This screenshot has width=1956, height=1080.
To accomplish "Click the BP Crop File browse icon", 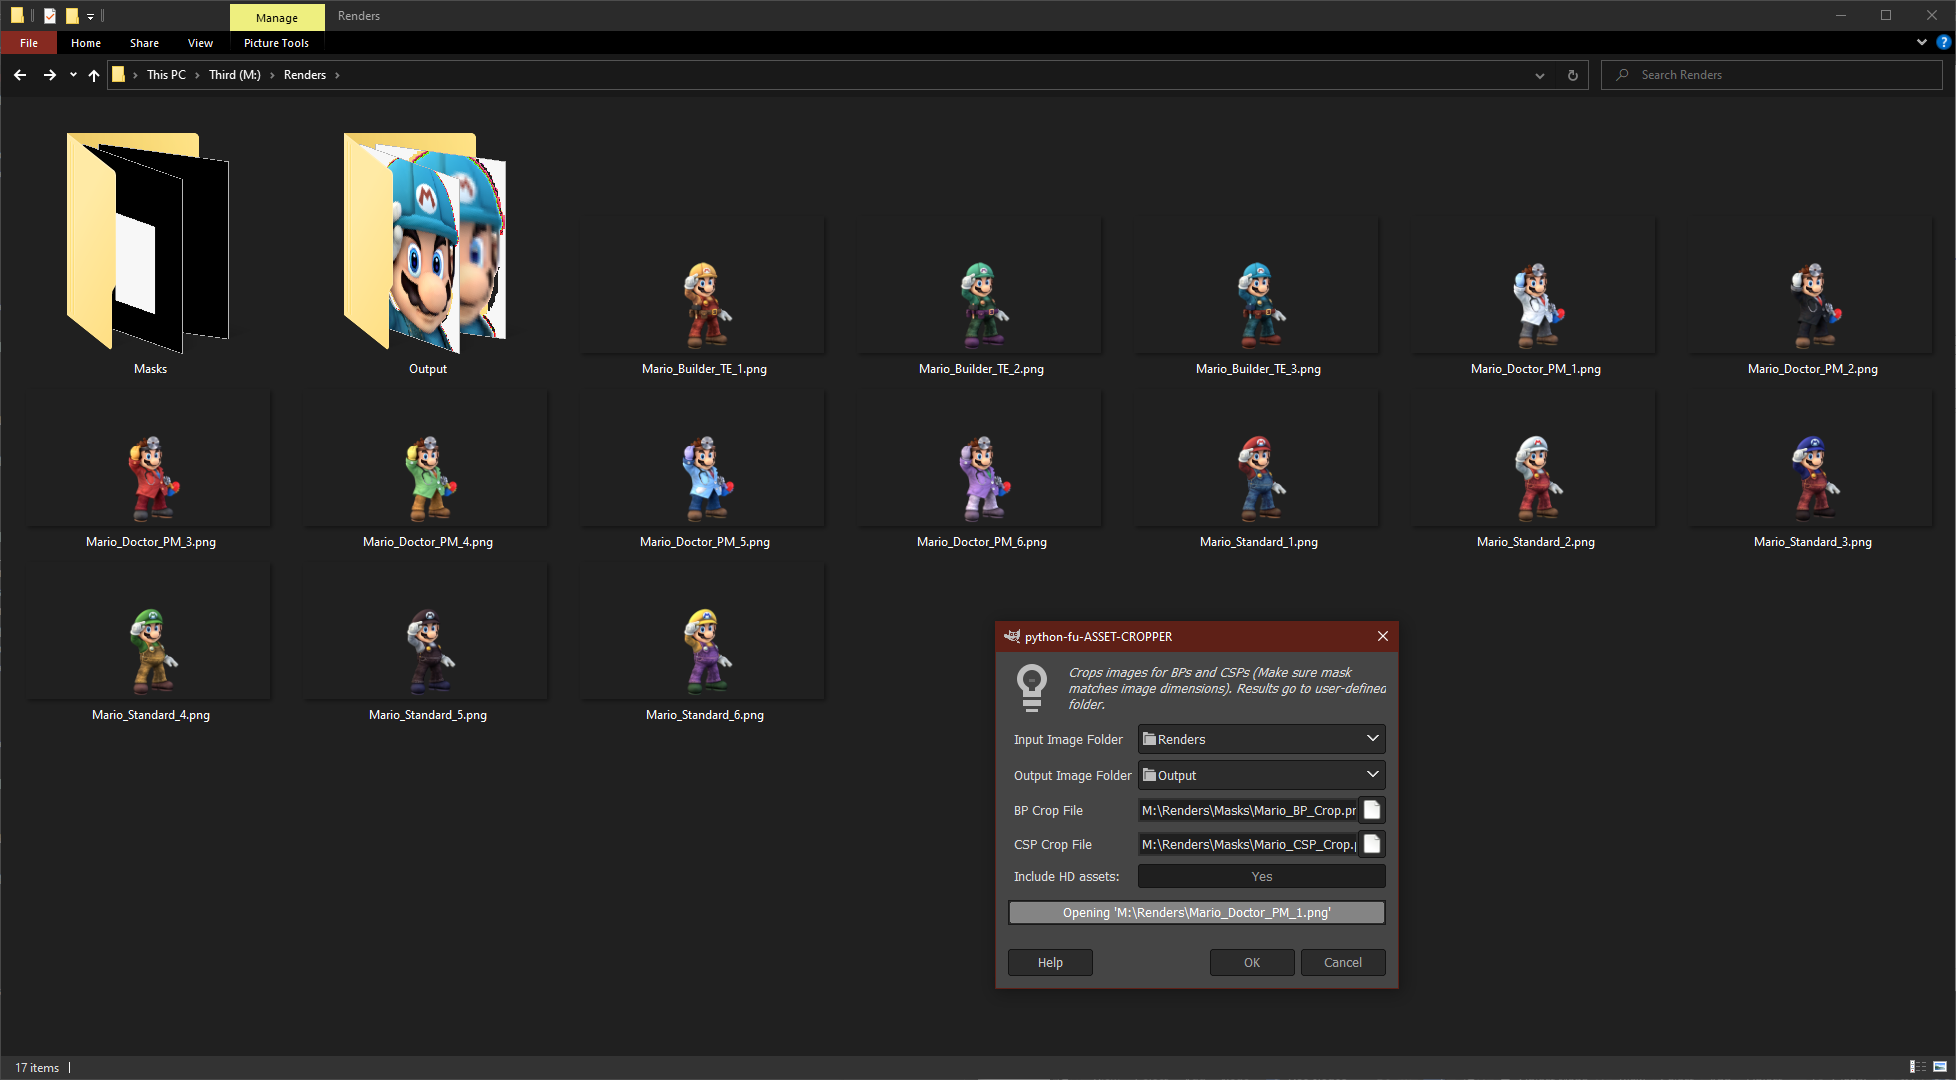I will coord(1372,810).
